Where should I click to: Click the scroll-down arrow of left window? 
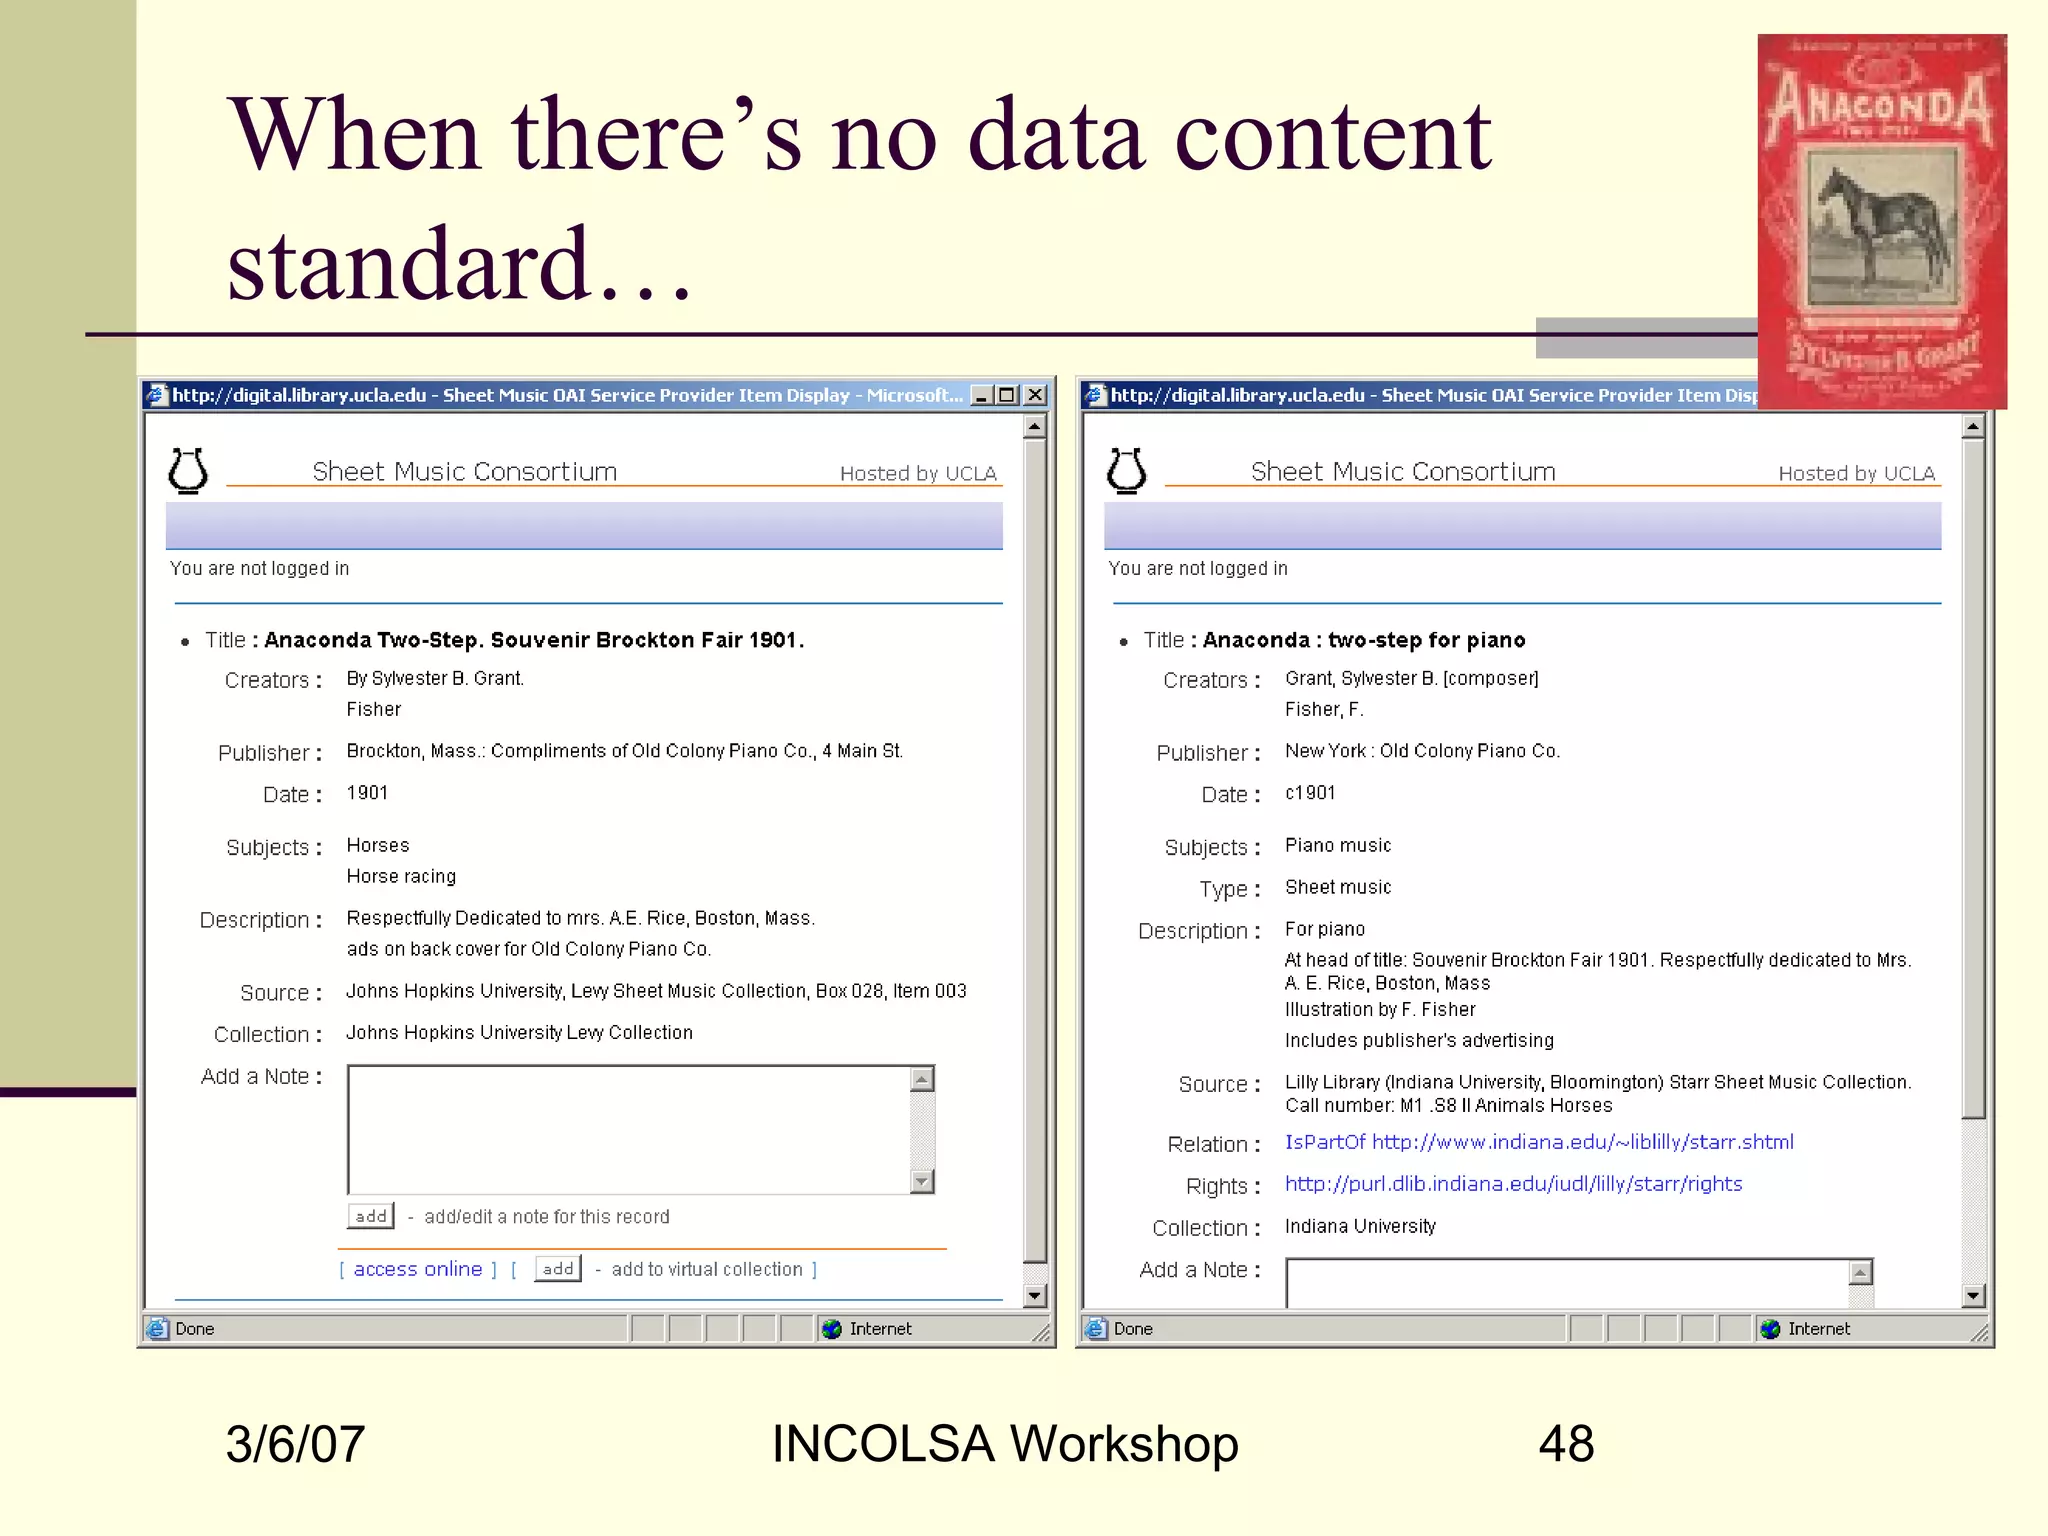coord(1035,1296)
